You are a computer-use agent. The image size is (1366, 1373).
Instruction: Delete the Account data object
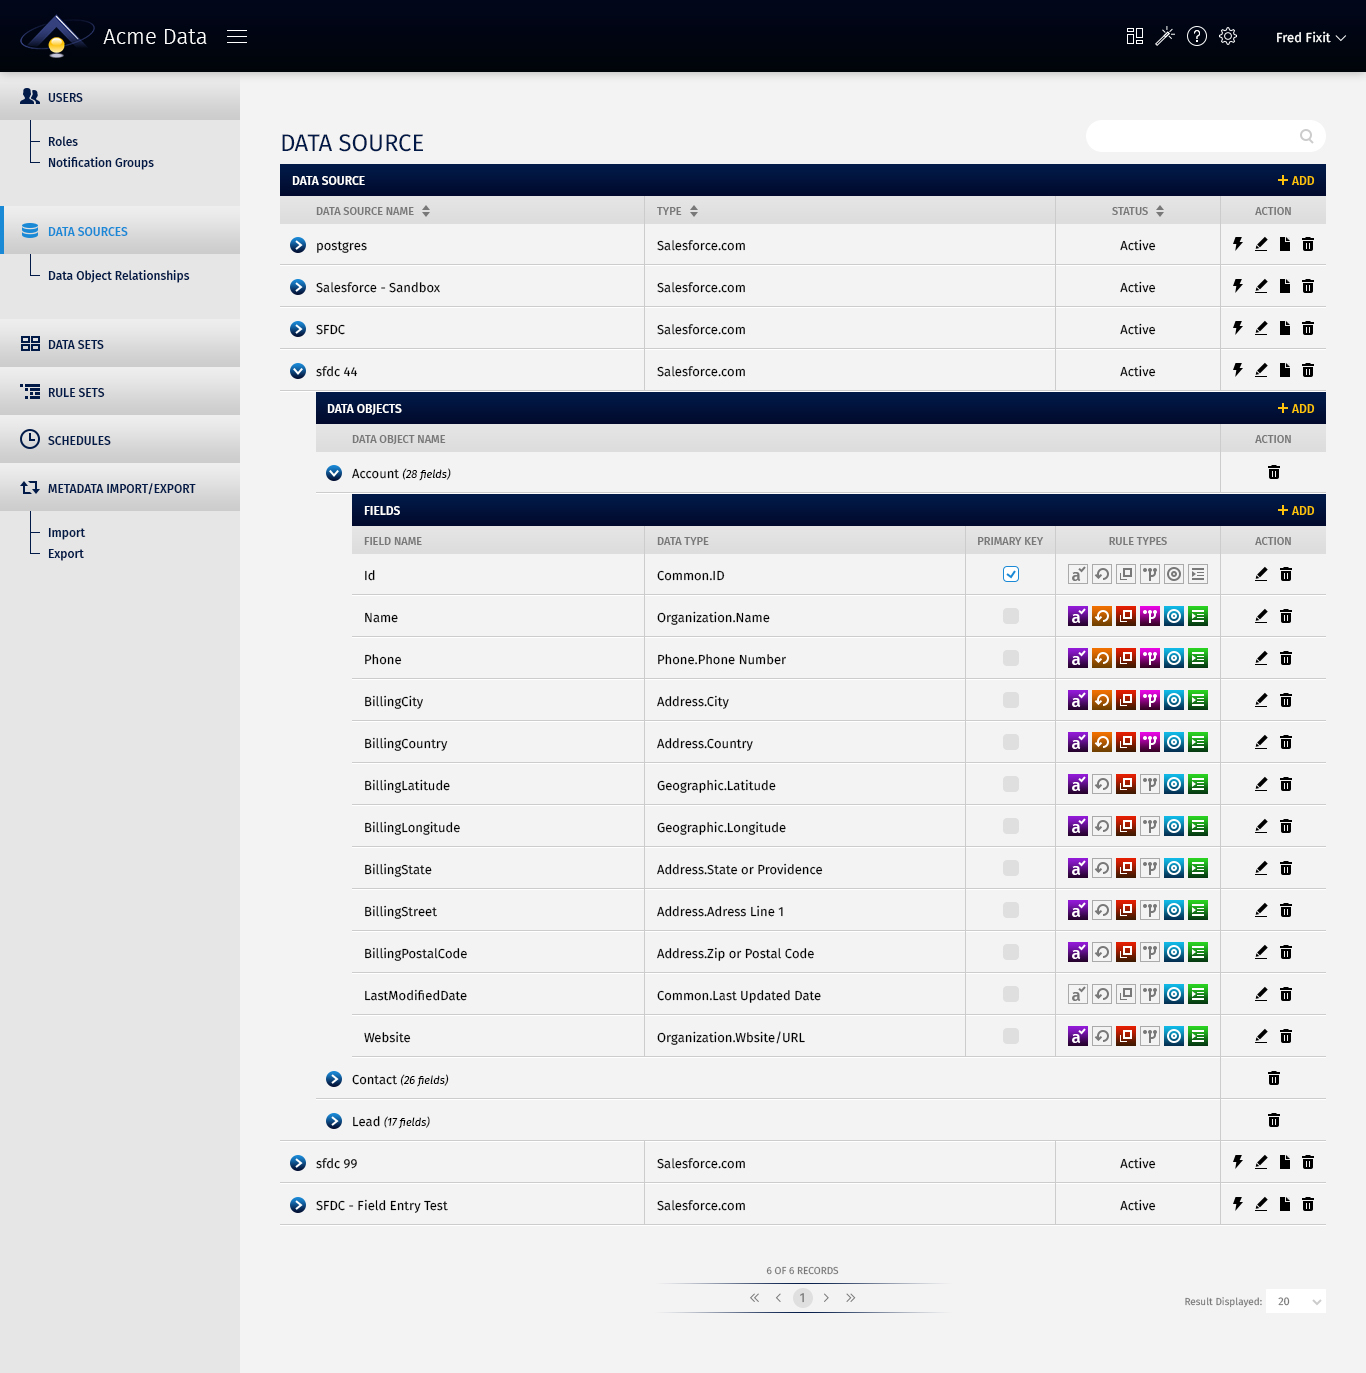(1274, 472)
